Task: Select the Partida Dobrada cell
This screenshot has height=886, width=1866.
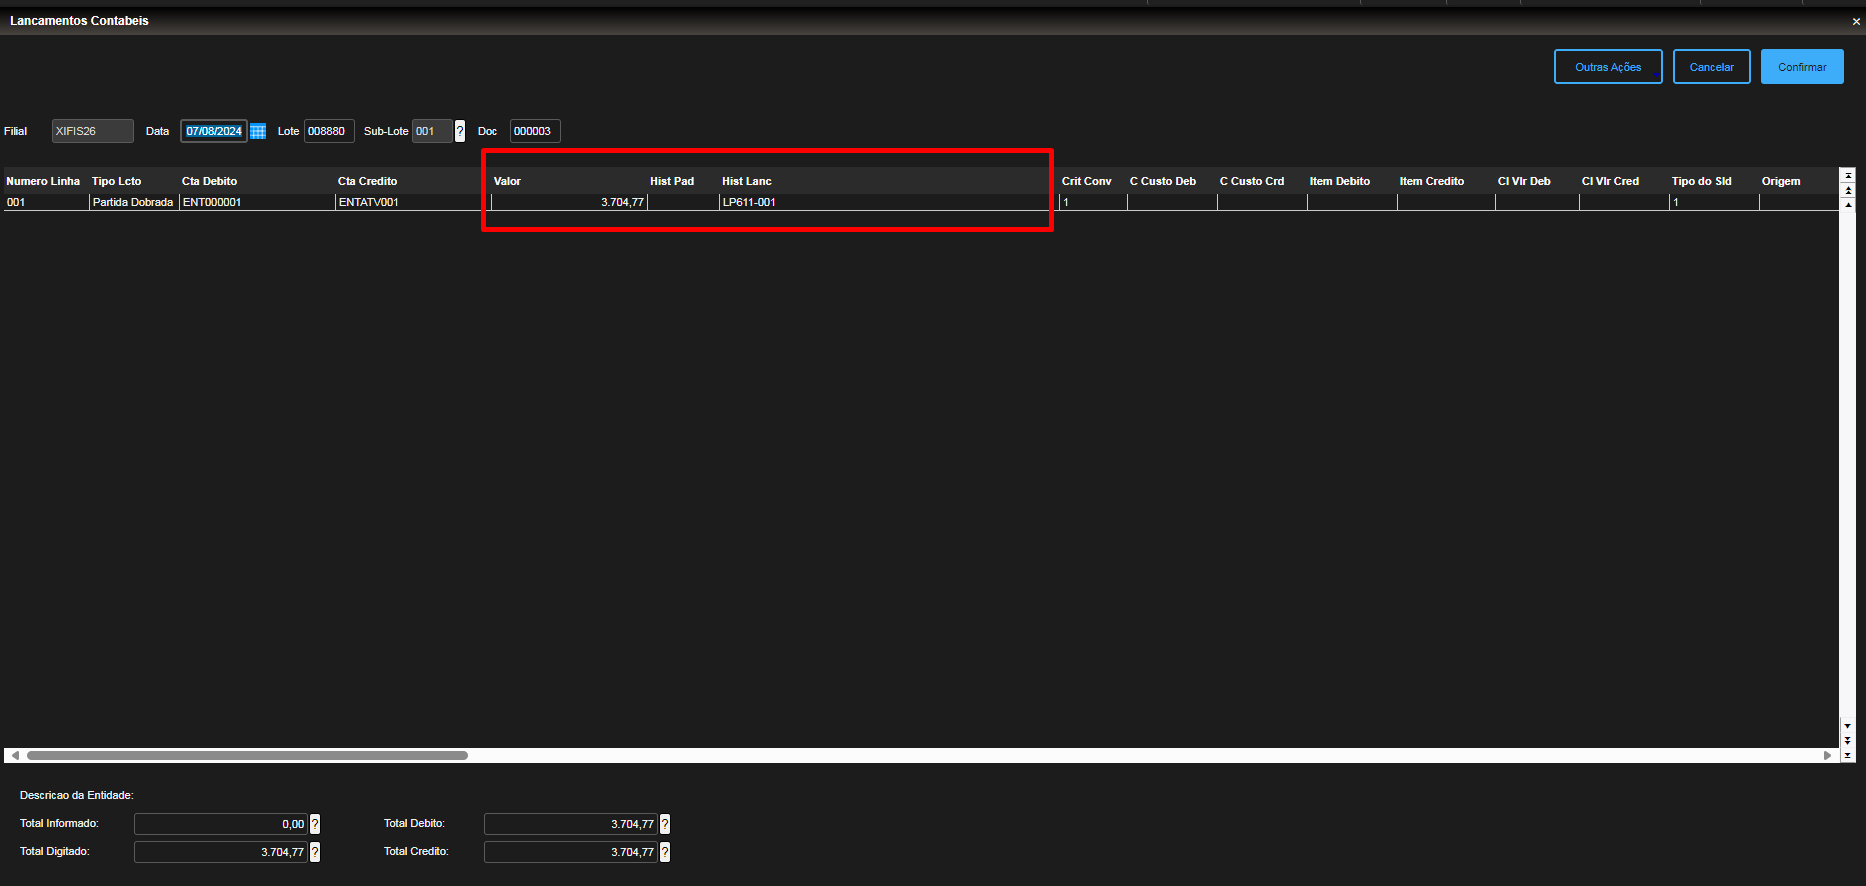Action: click(134, 202)
